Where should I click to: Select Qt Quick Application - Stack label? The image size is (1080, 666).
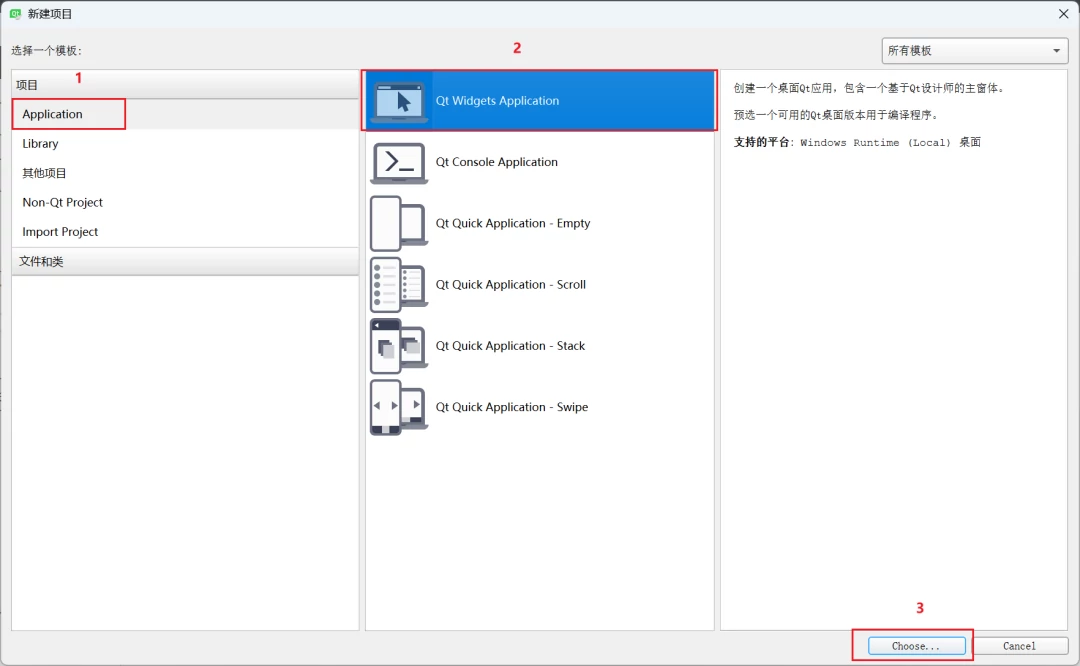point(510,346)
